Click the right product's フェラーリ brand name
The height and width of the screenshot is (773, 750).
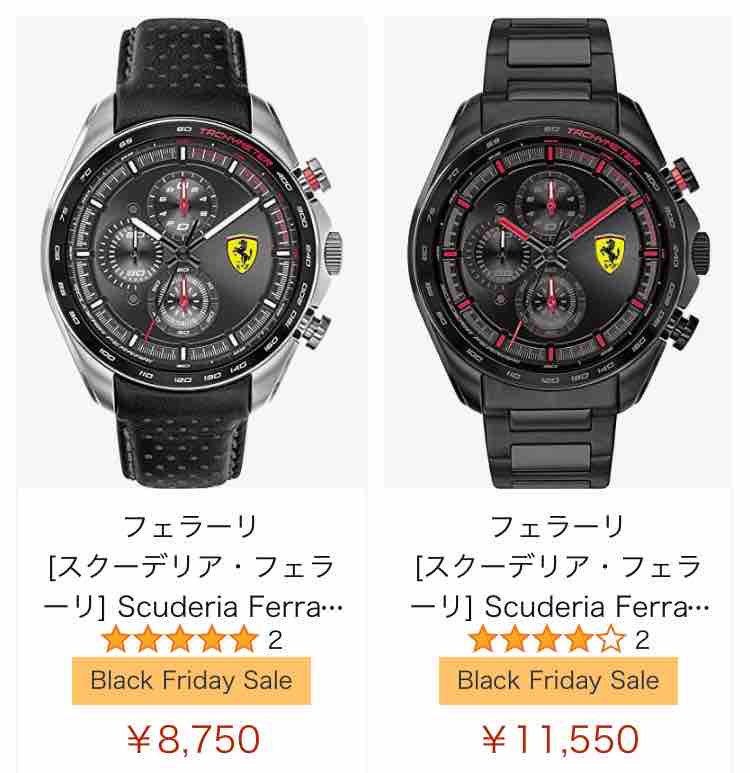click(558, 527)
